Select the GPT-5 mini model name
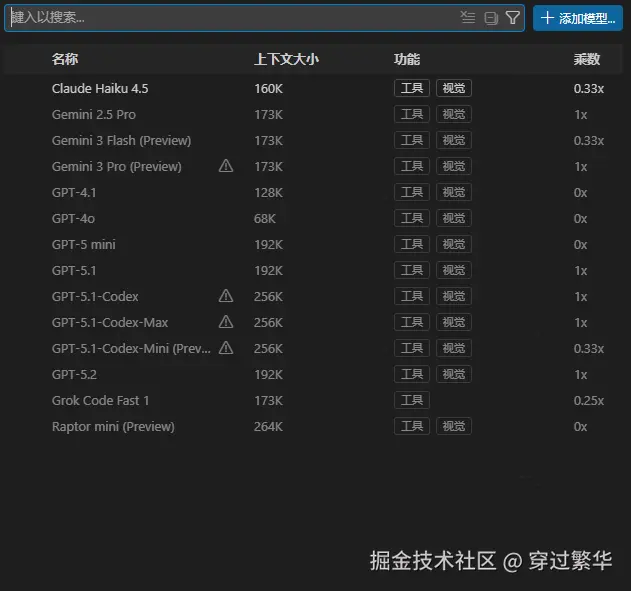This screenshot has height=591, width=631. (83, 245)
